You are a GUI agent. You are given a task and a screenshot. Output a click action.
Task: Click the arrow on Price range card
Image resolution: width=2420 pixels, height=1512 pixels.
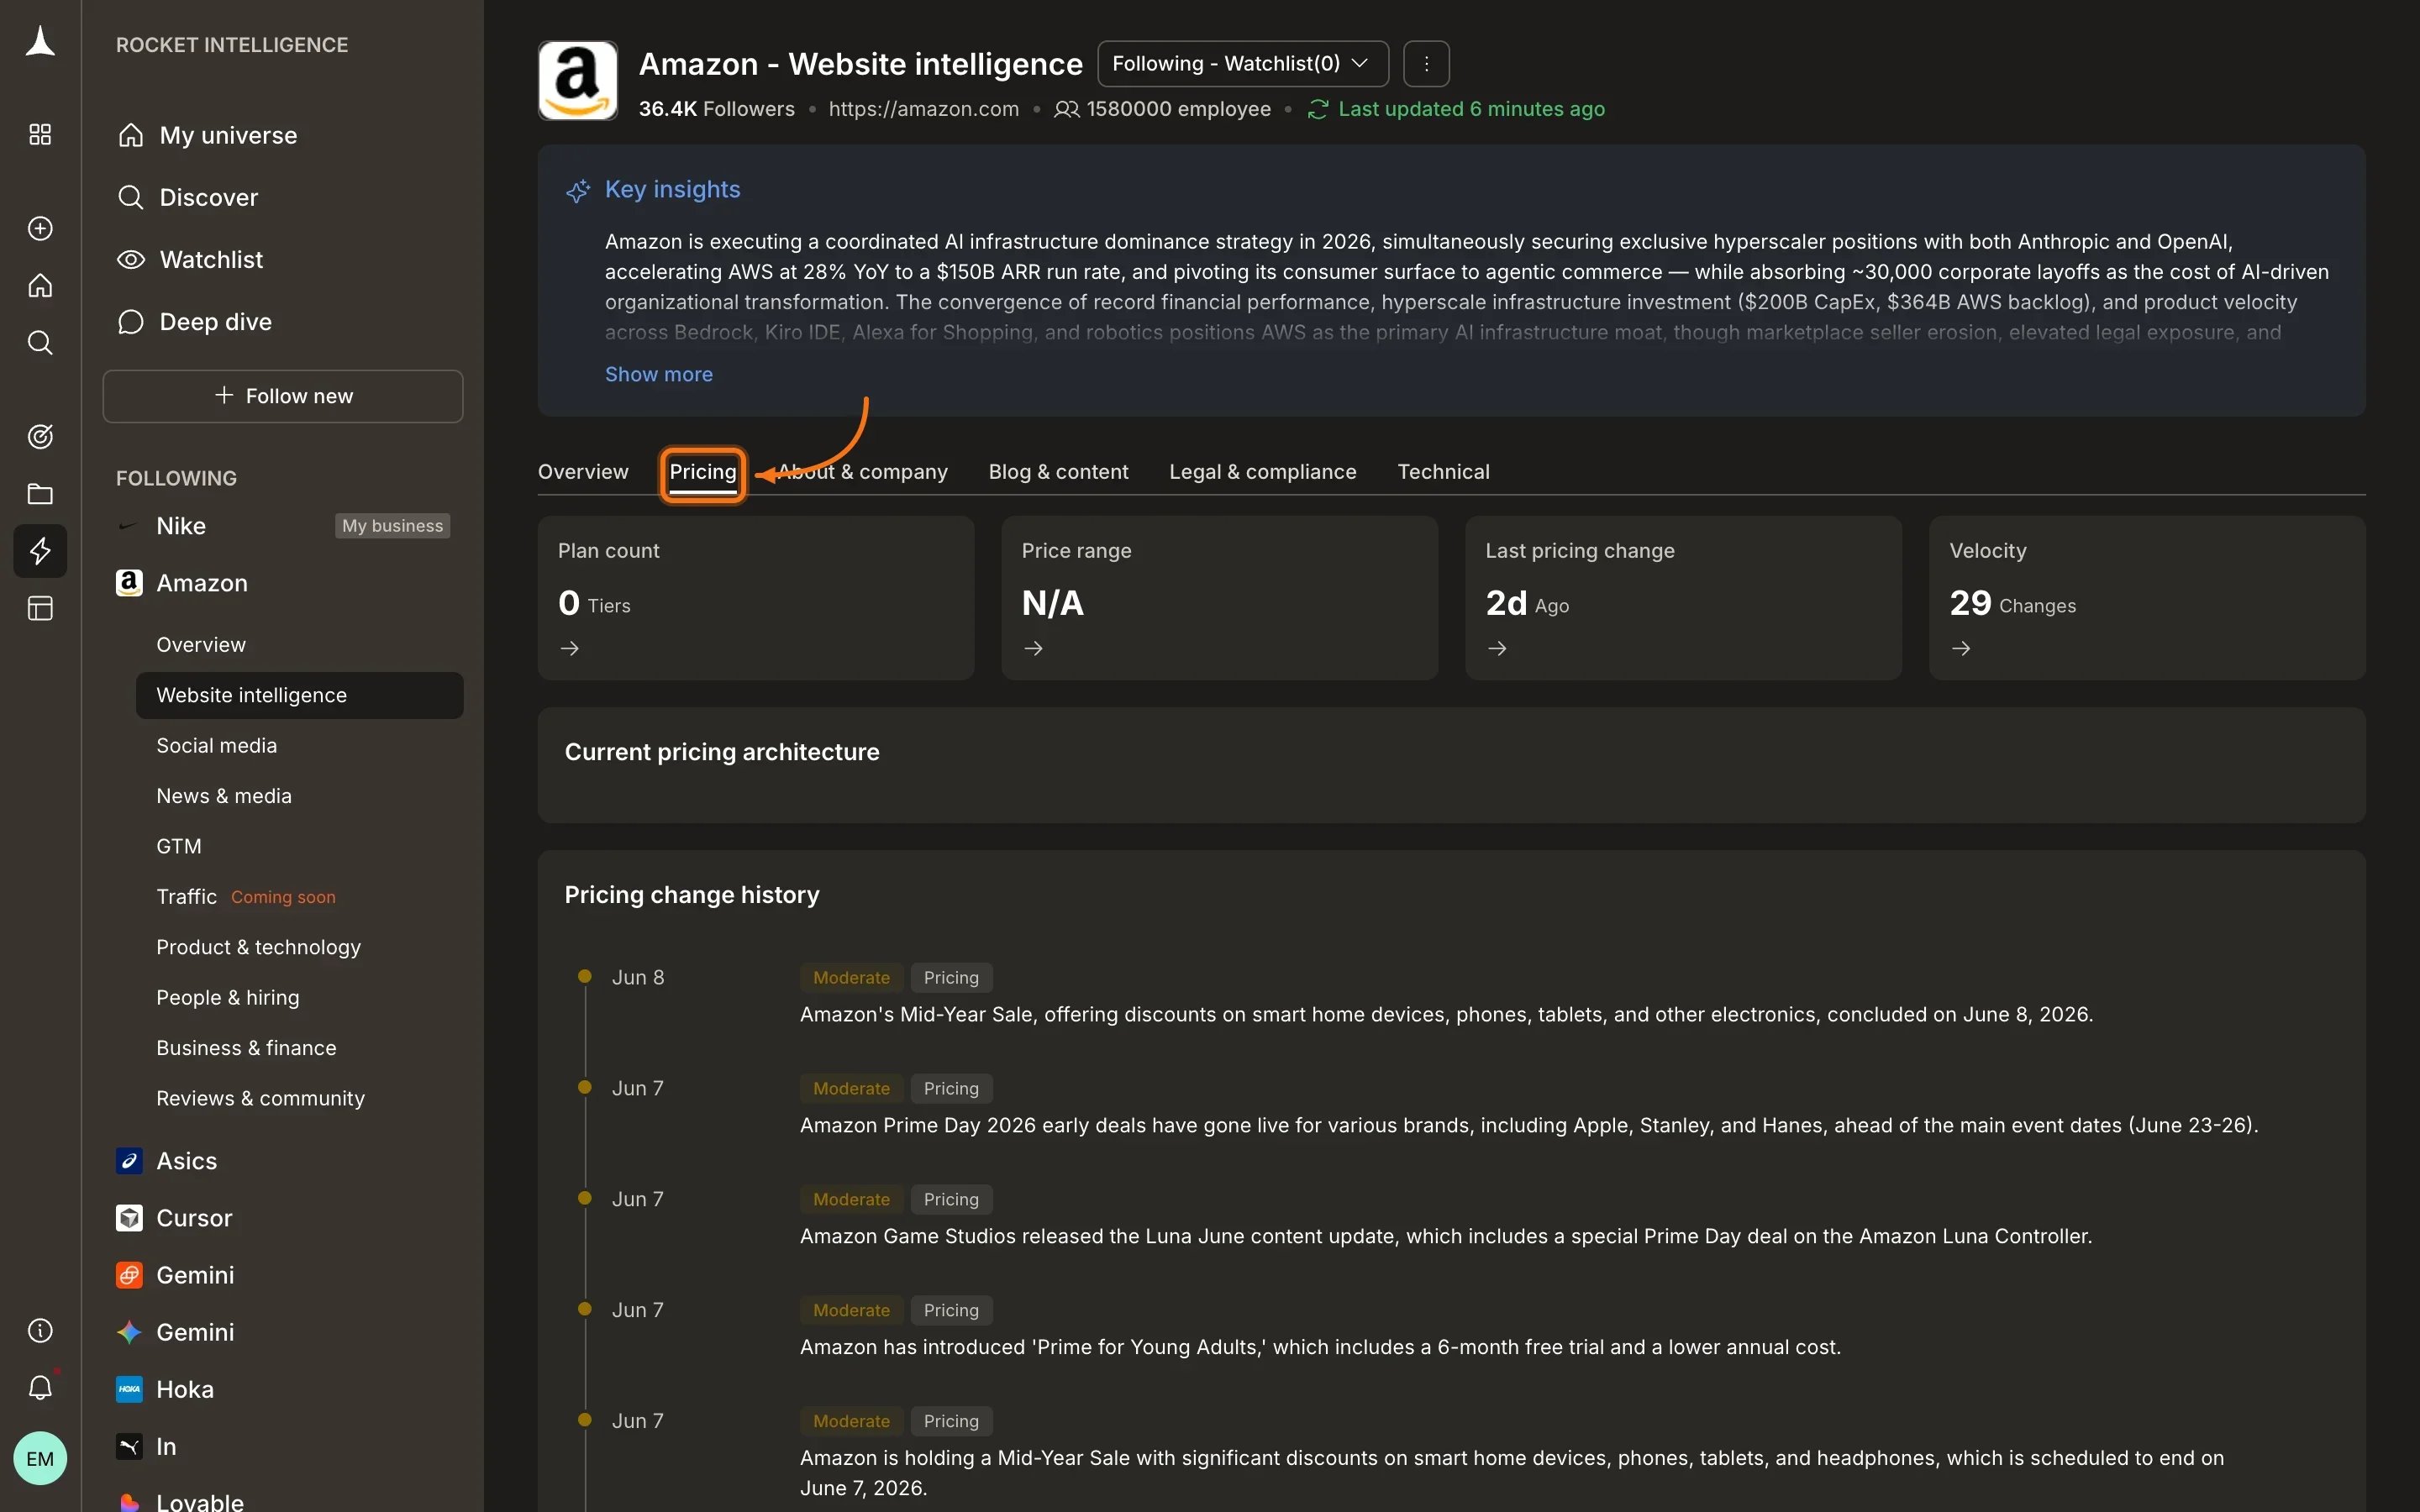point(1034,649)
